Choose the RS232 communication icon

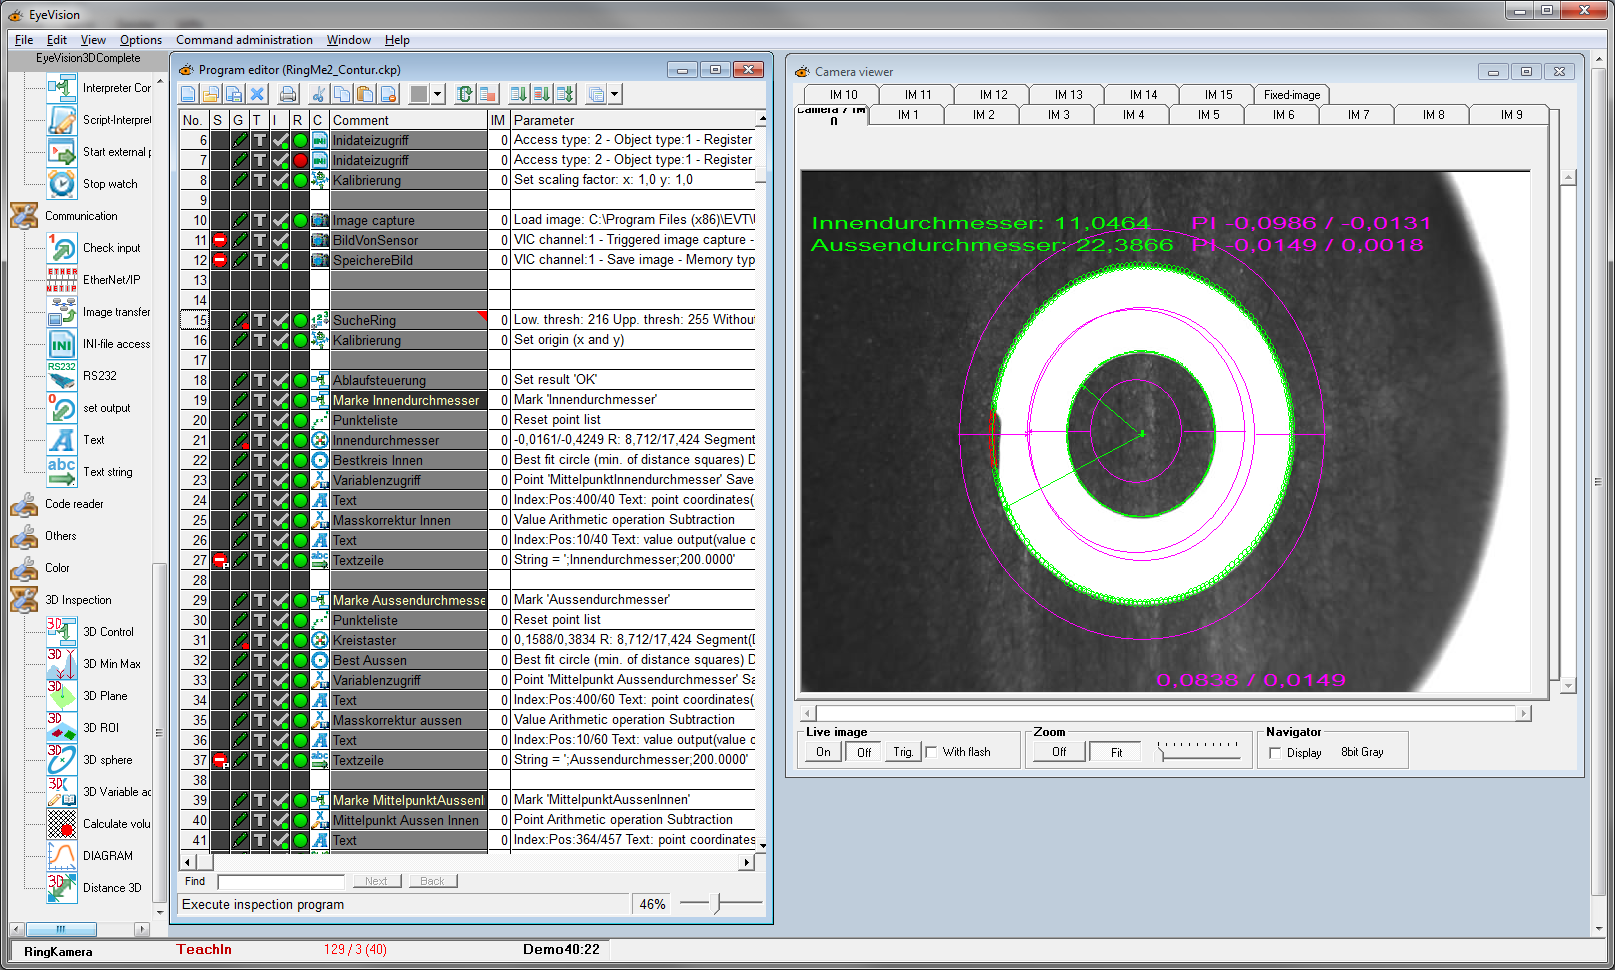coord(62,376)
